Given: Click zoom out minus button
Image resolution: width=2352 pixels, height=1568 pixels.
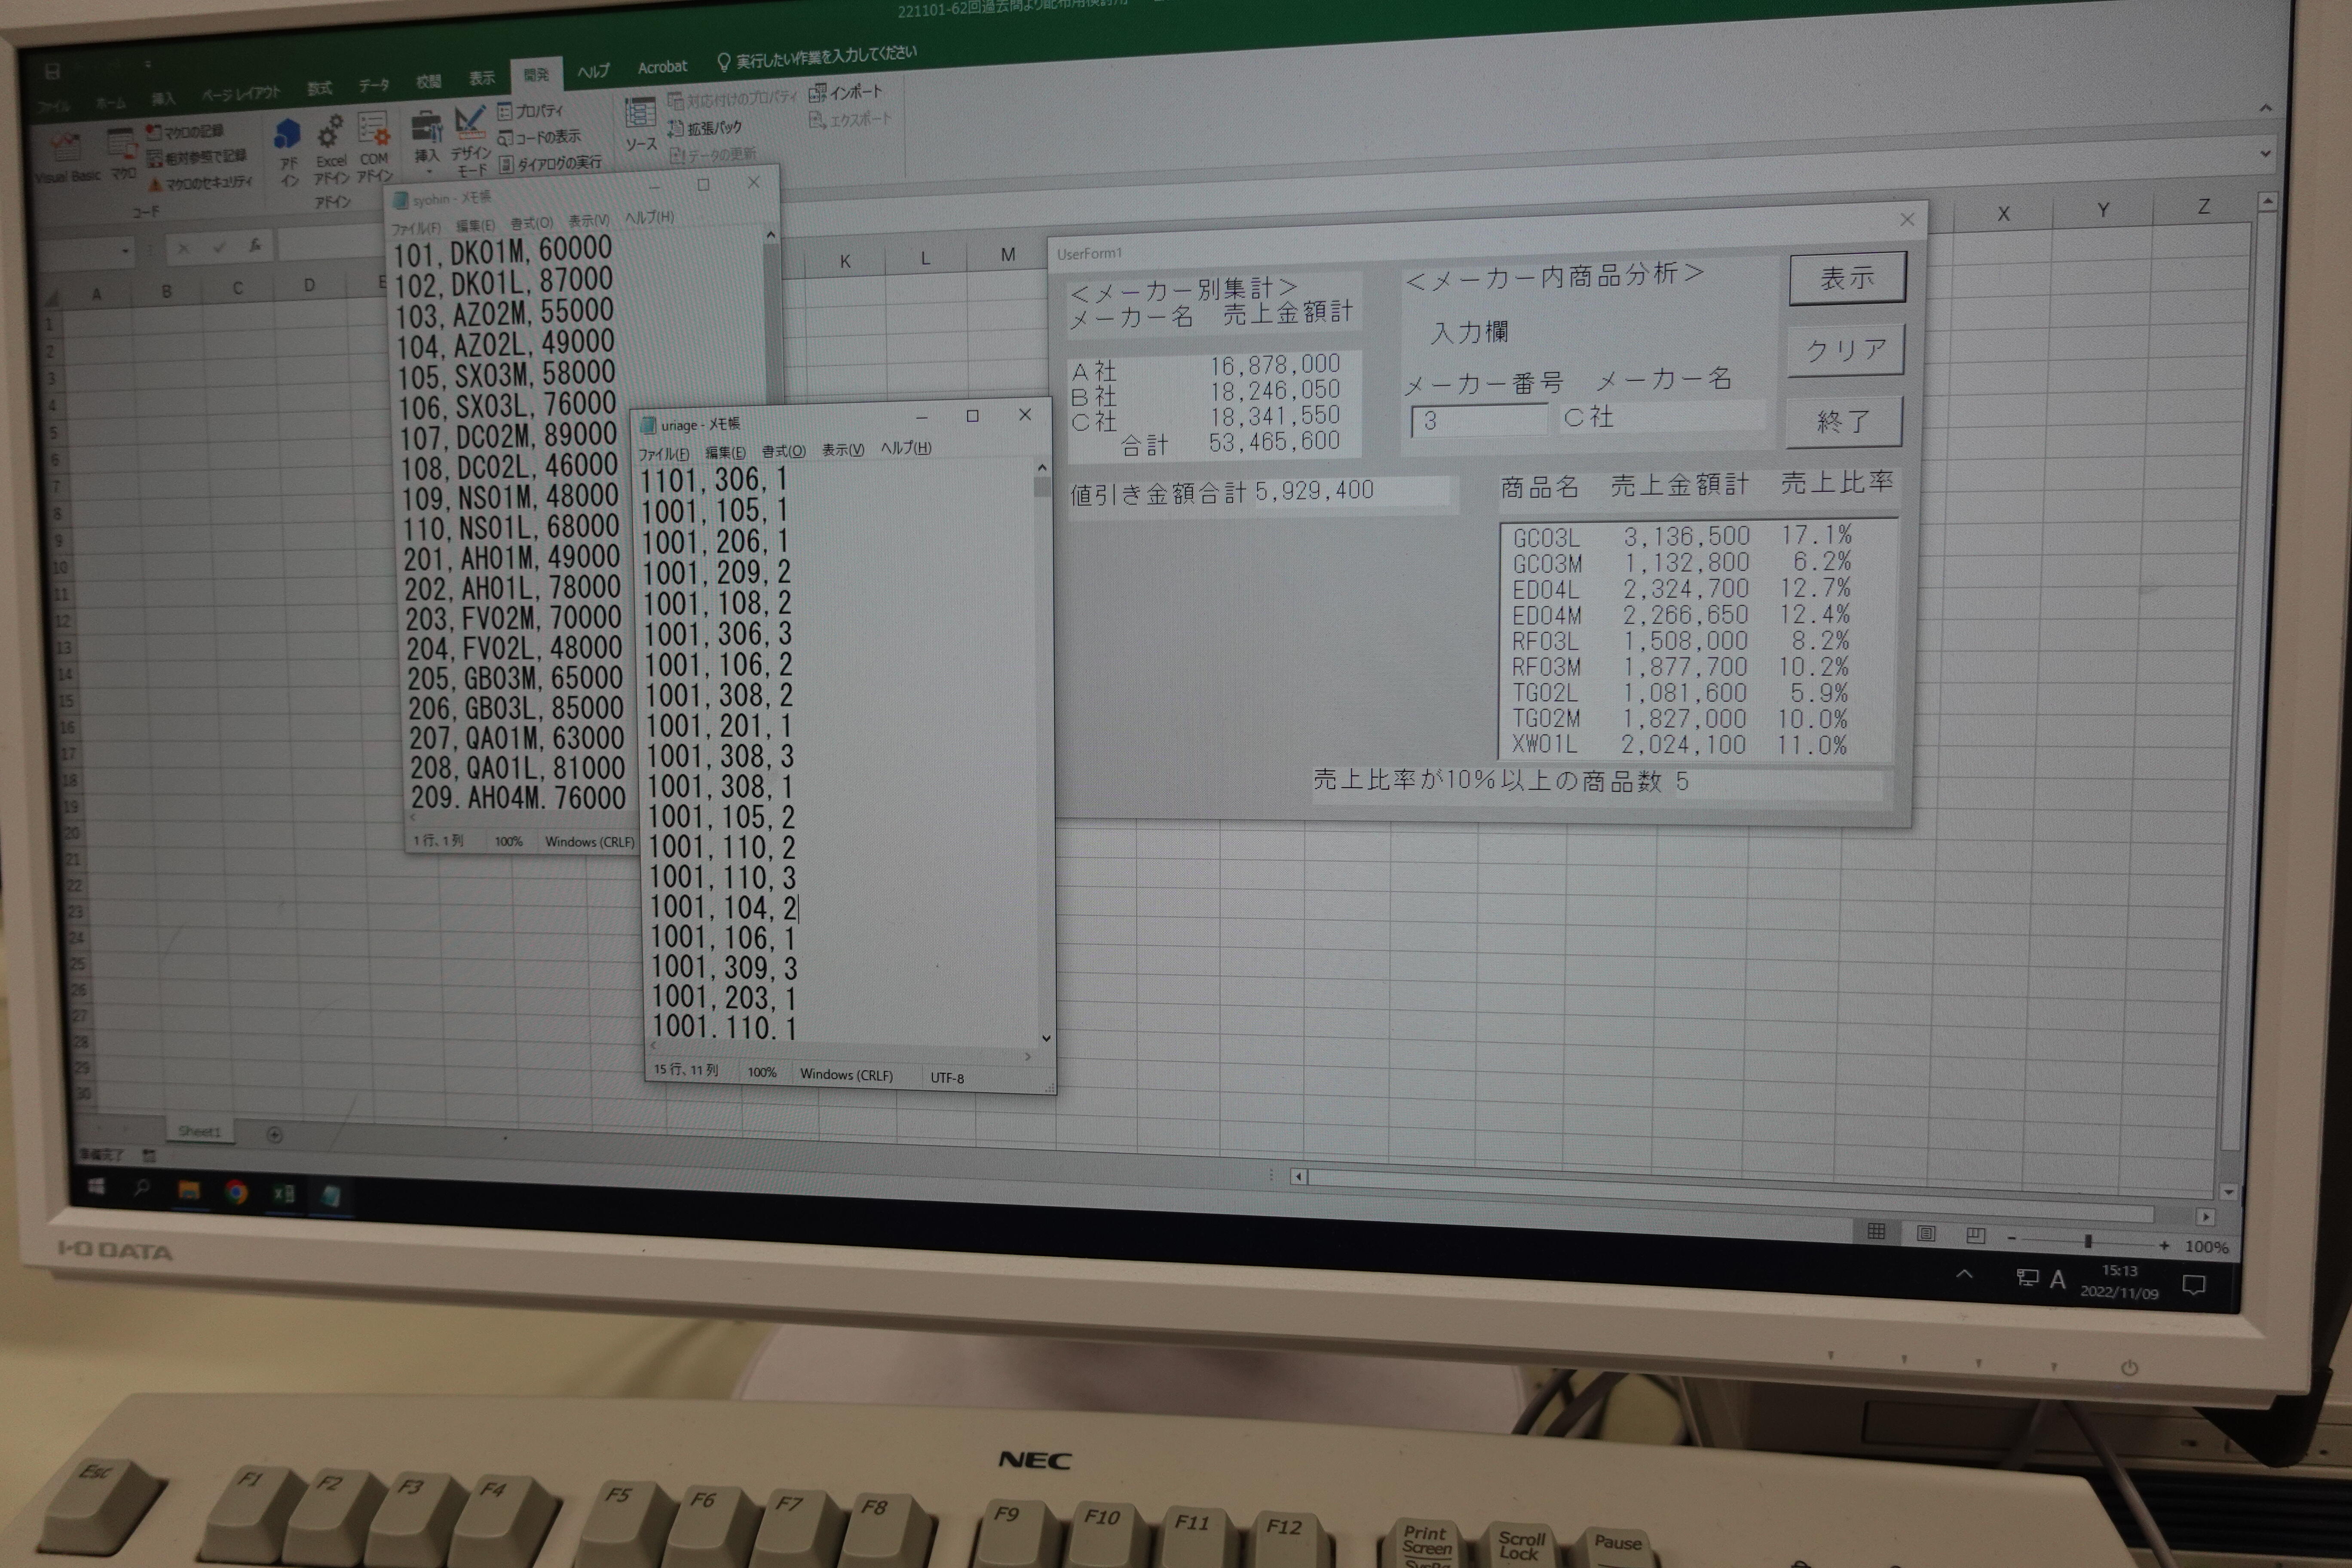Looking at the screenshot, I should coord(2012,1238).
